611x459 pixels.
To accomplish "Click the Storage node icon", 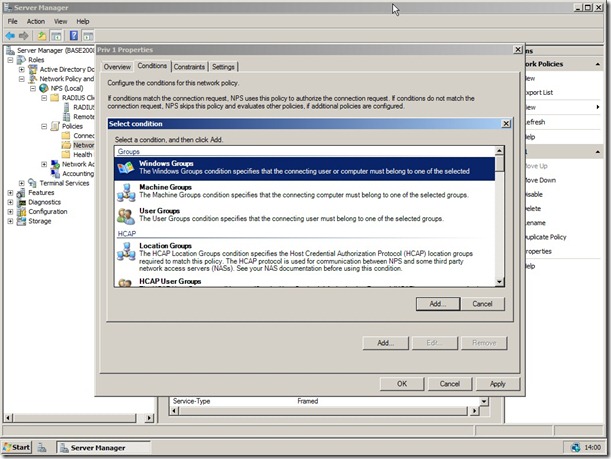I will [x=21, y=221].
